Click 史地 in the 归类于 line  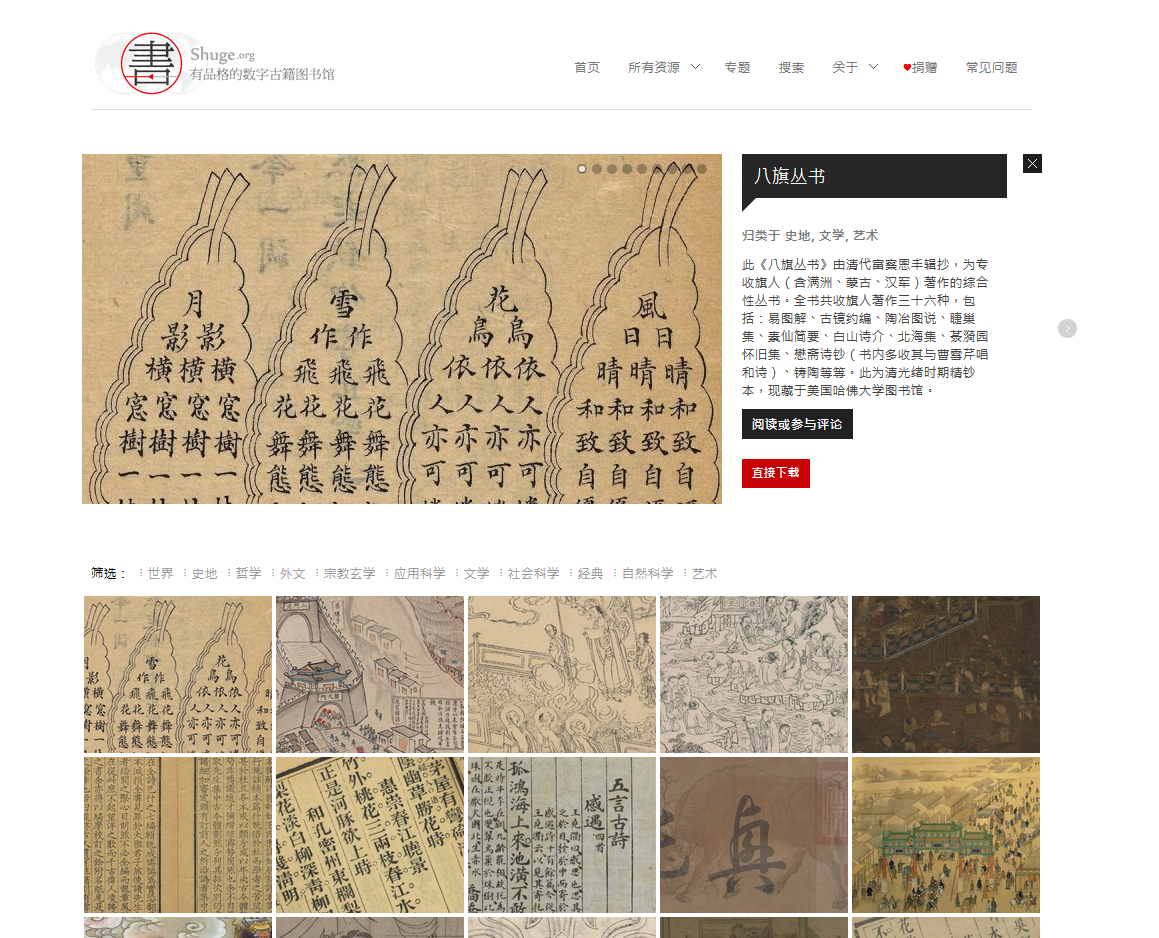(x=798, y=235)
